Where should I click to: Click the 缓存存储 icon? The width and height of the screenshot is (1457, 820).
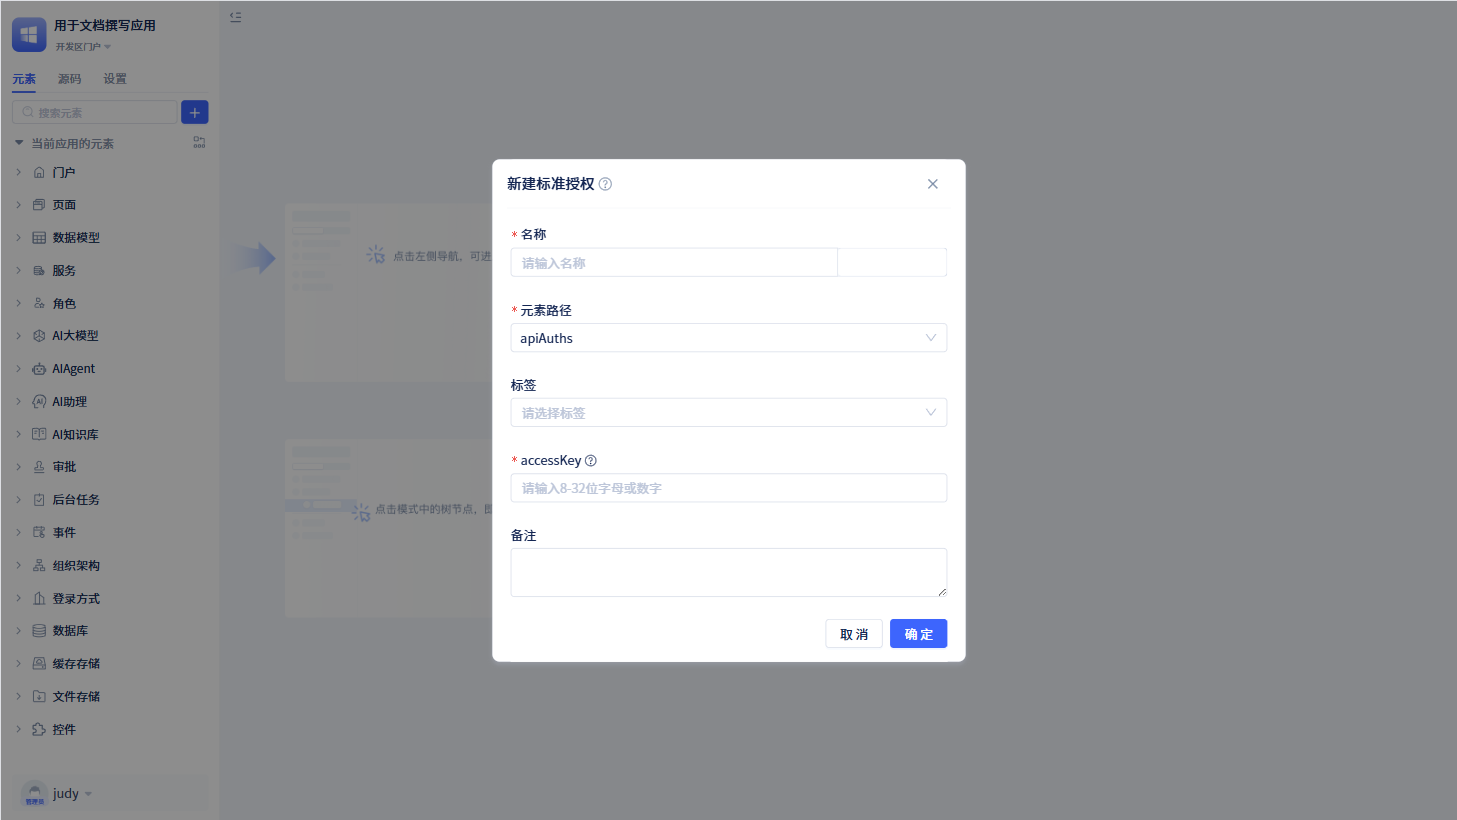pos(39,664)
